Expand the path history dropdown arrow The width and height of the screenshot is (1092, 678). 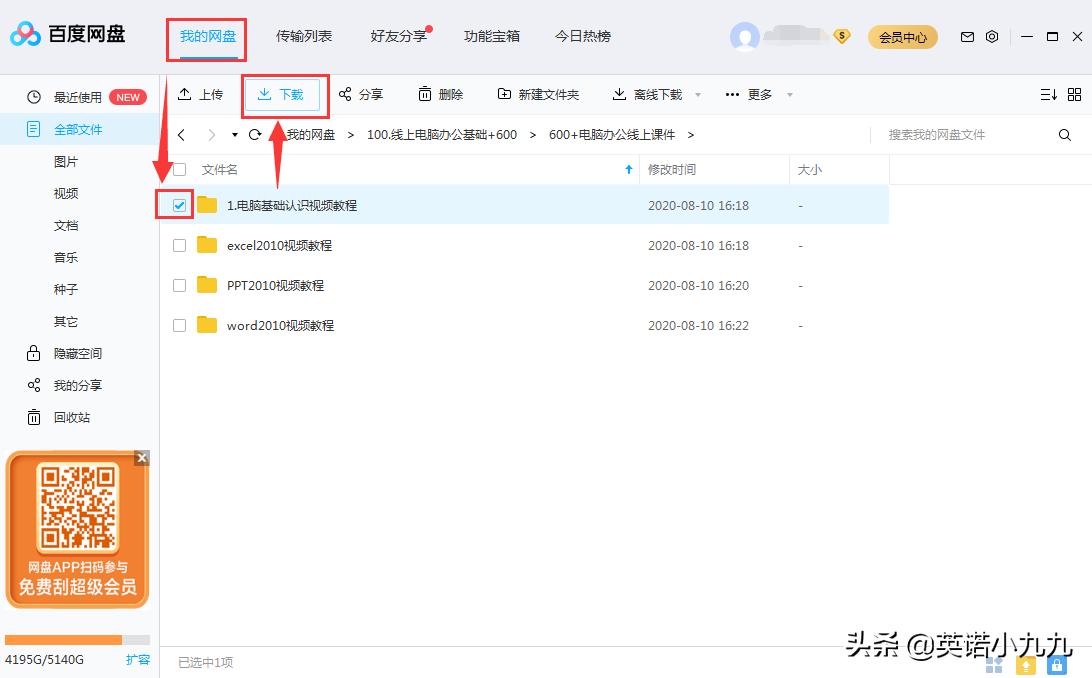pyautogui.click(x=235, y=134)
